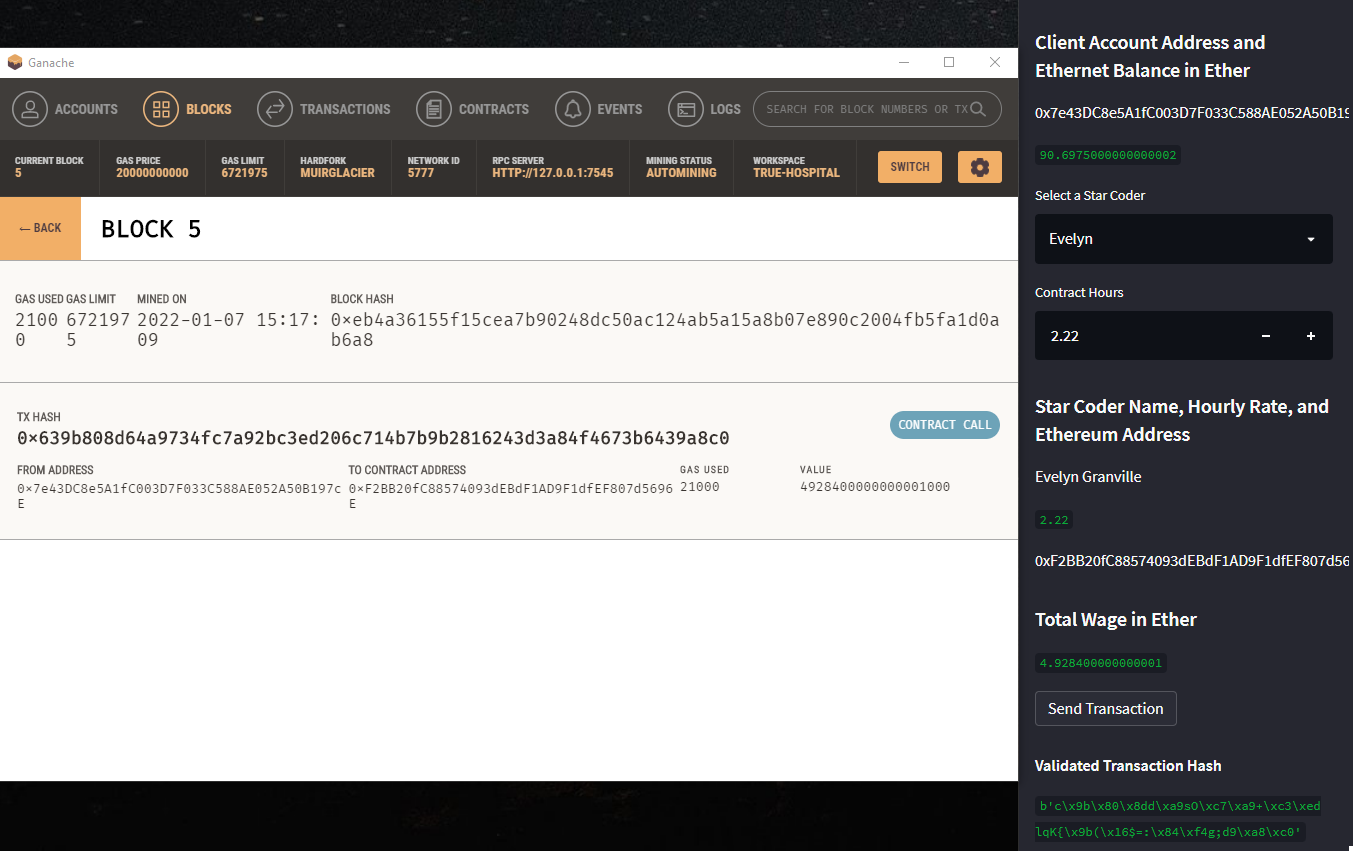The height and width of the screenshot is (851, 1353).
Task: Click the search magnifier icon
Action: point(977,109)
